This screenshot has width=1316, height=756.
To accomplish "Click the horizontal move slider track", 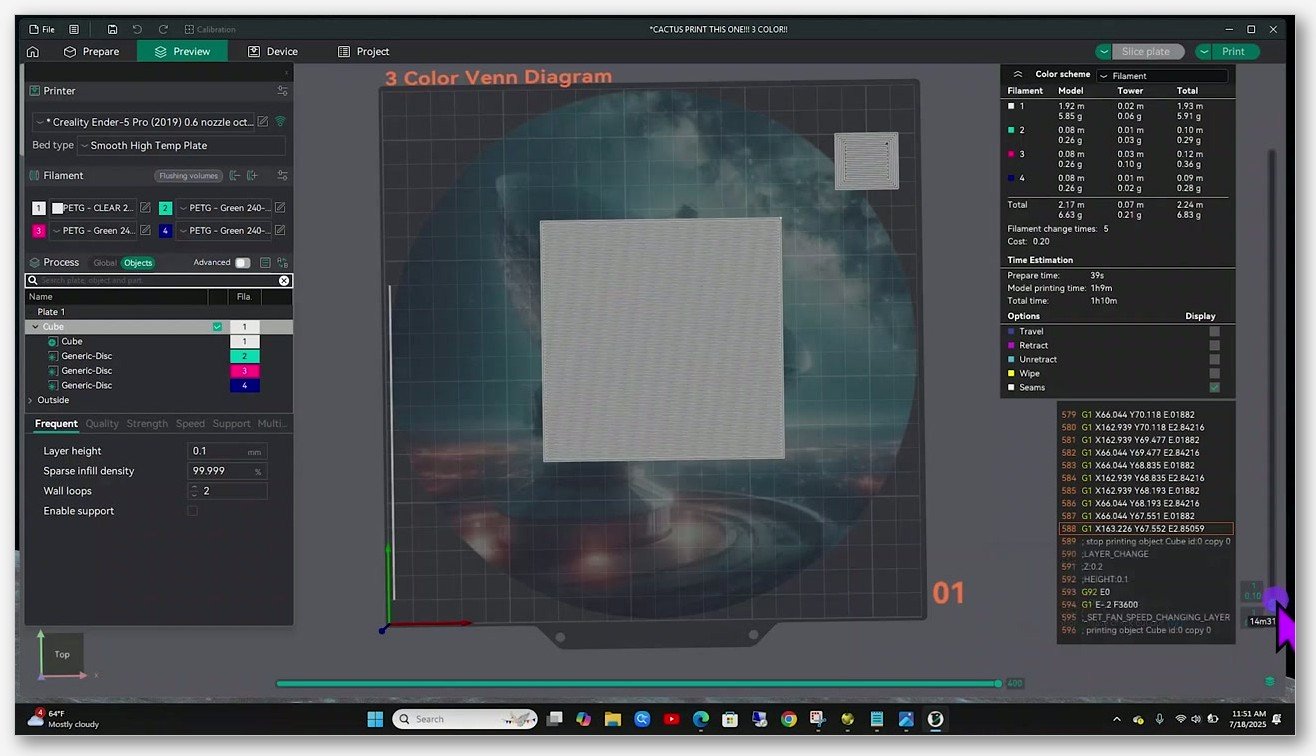I will pyautogui.click(x=636, y=684).
